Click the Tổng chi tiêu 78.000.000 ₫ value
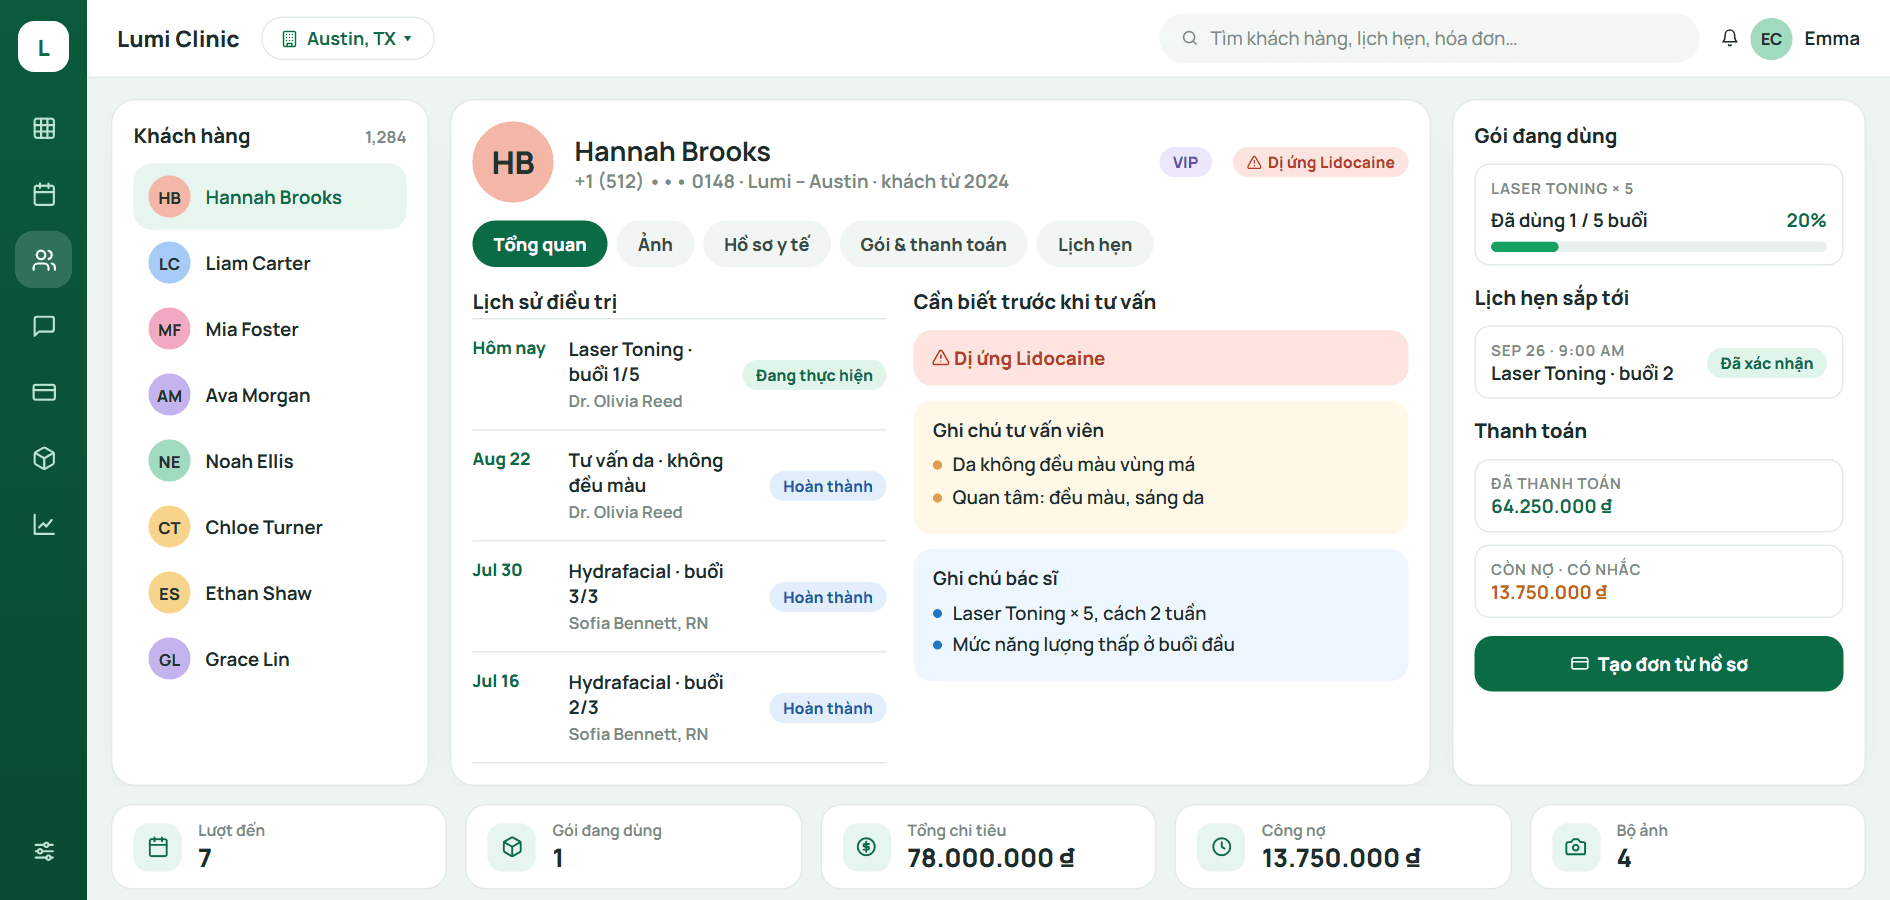This screenshot has height=900, width=1890. click(x=990, y=858)
